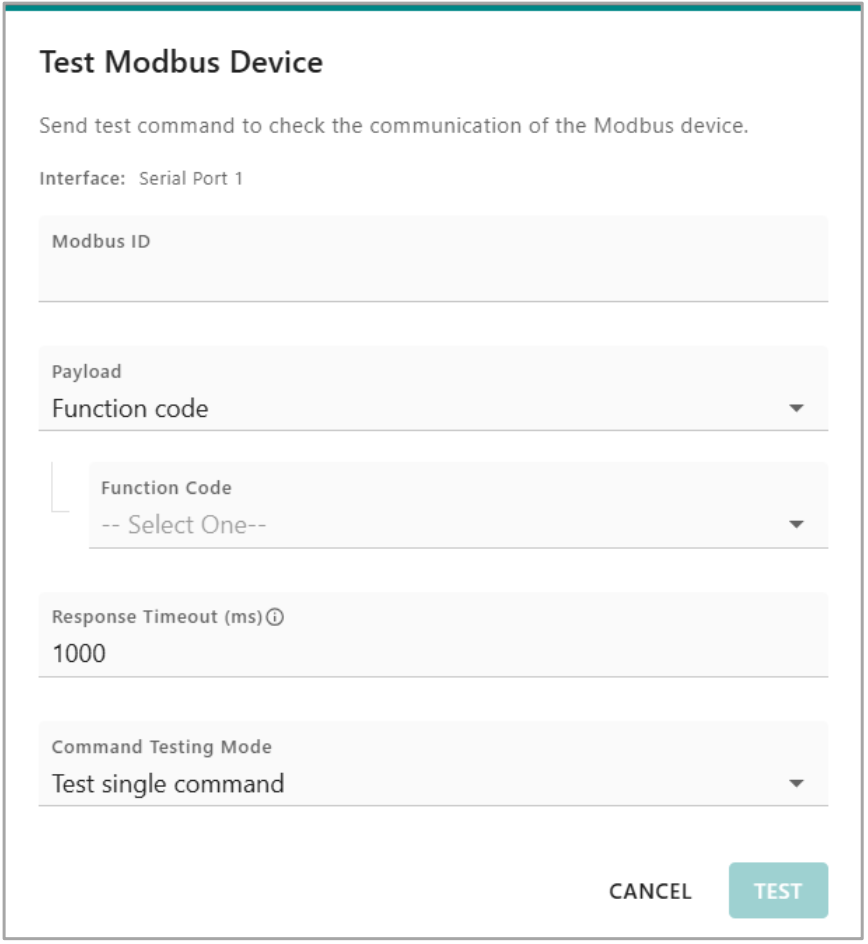The width and height of the screenshot is (868, 944).
Task: Click the "Function Code" field label
Action: point(166,488)
